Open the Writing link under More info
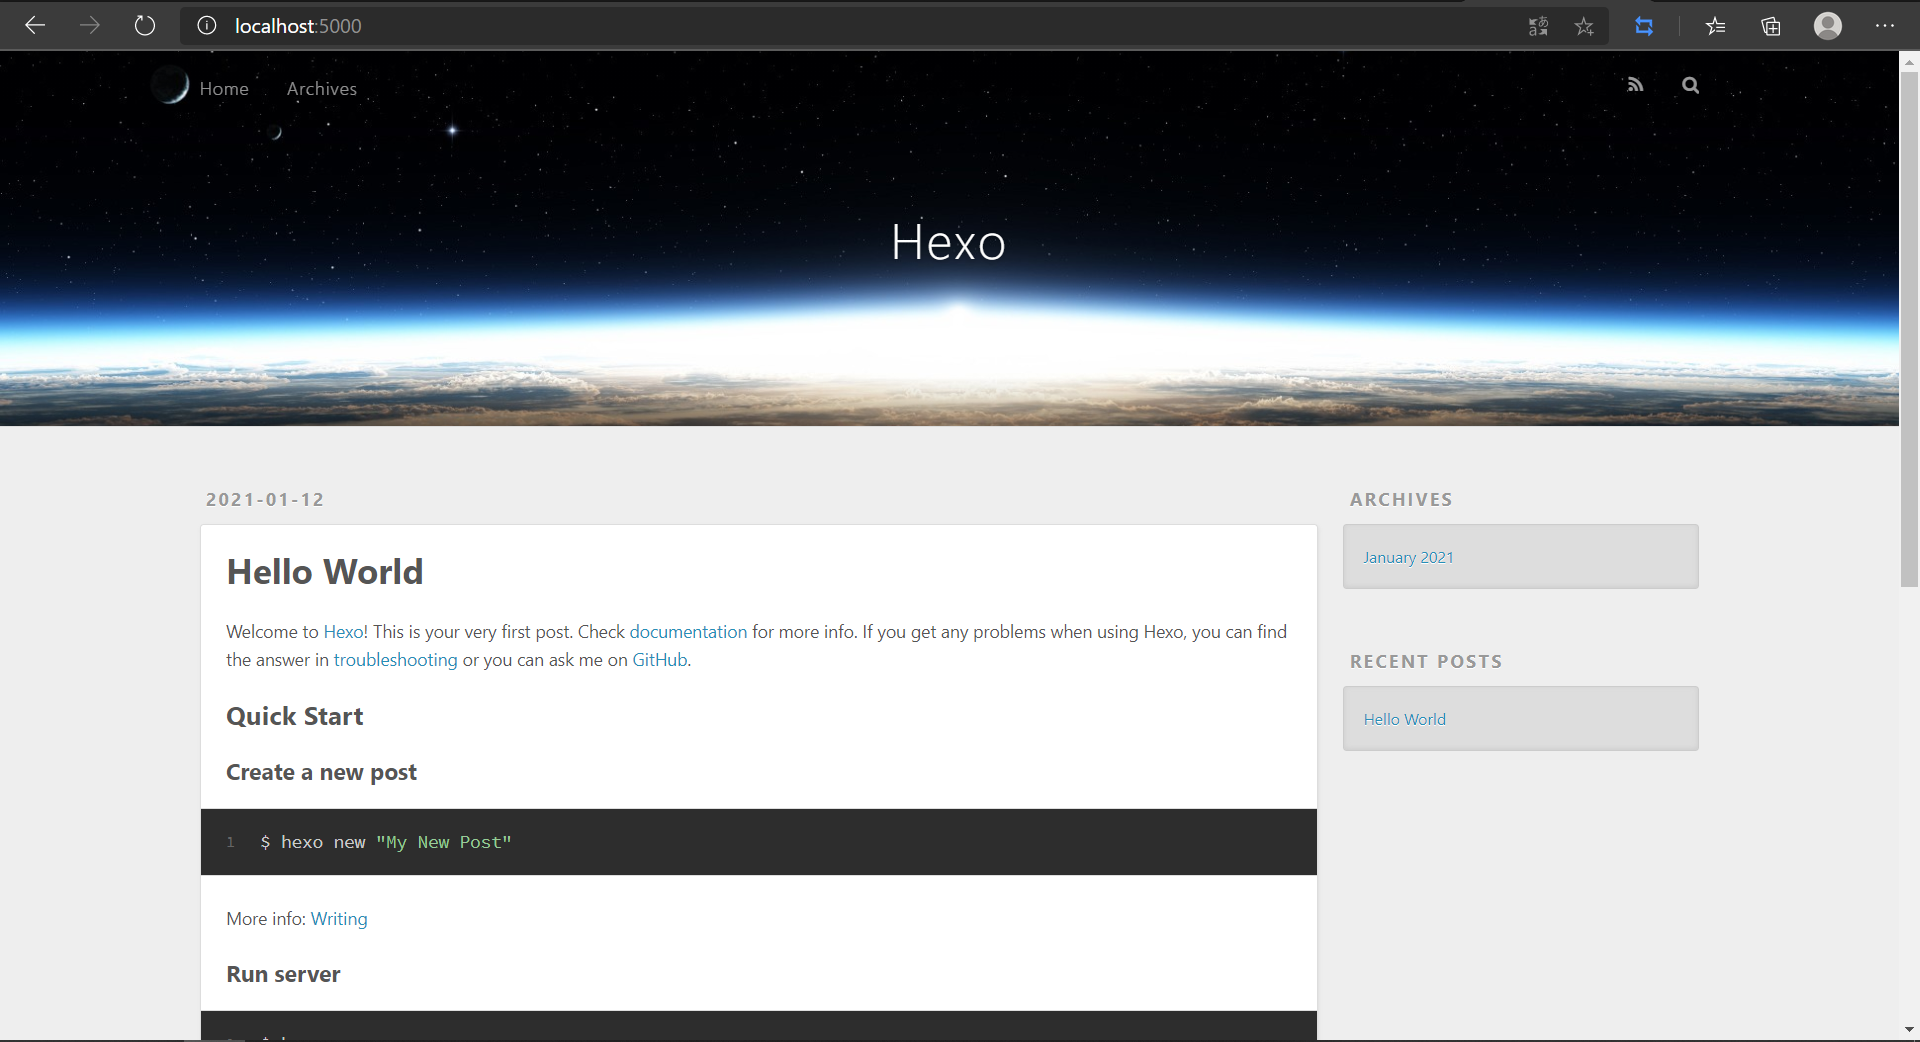 (339, 919)
